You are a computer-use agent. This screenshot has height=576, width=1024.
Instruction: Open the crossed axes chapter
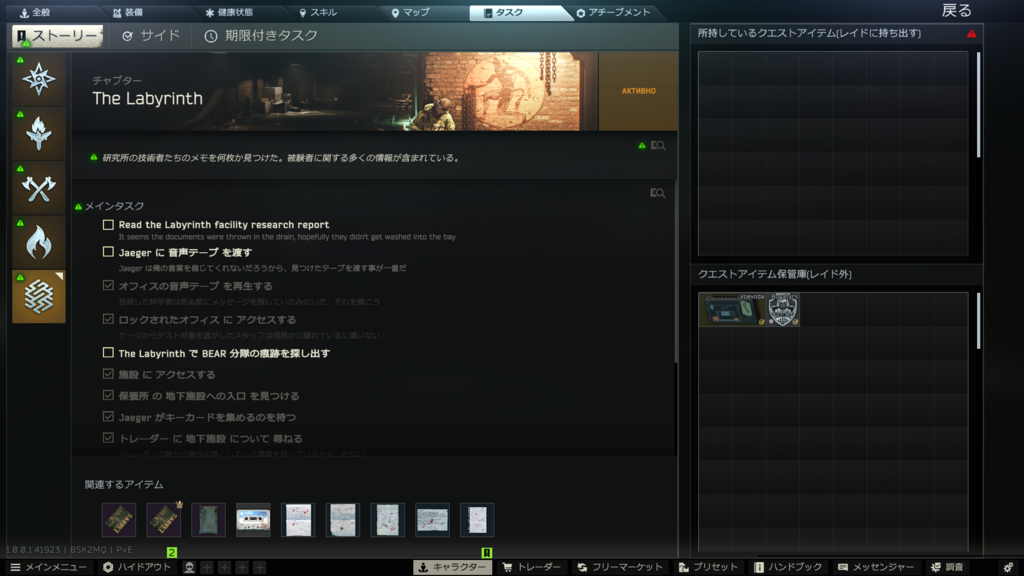(x=39, y=188)
